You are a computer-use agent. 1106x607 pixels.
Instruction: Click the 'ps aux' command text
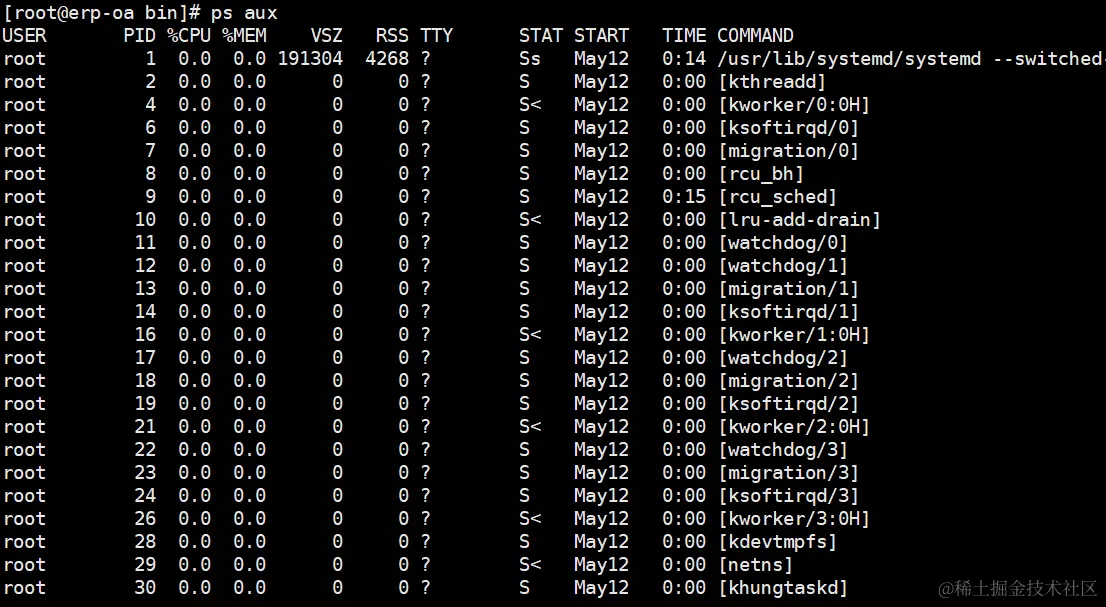coord(244,13)
